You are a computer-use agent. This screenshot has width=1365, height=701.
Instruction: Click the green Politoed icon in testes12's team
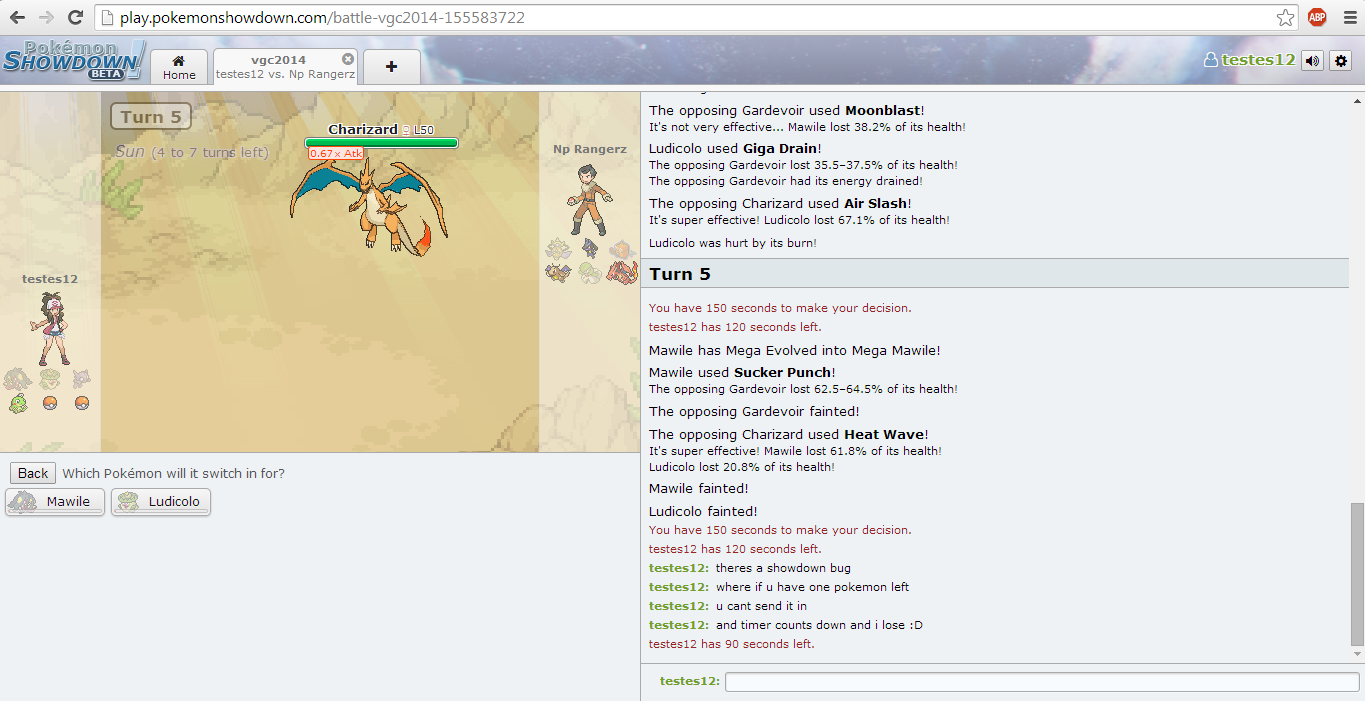pyautogui.click(x=18, y=403)
